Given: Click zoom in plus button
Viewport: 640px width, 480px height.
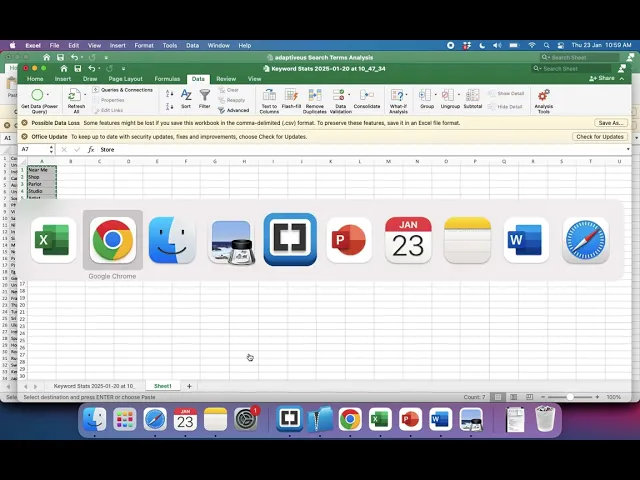Looking at the screenshot, I should pyautogui.click(x=597, y=397).
